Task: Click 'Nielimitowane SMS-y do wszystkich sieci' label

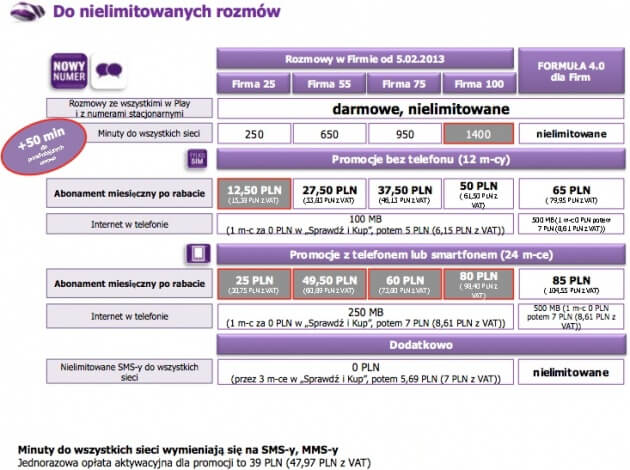Action: point(129,372)
